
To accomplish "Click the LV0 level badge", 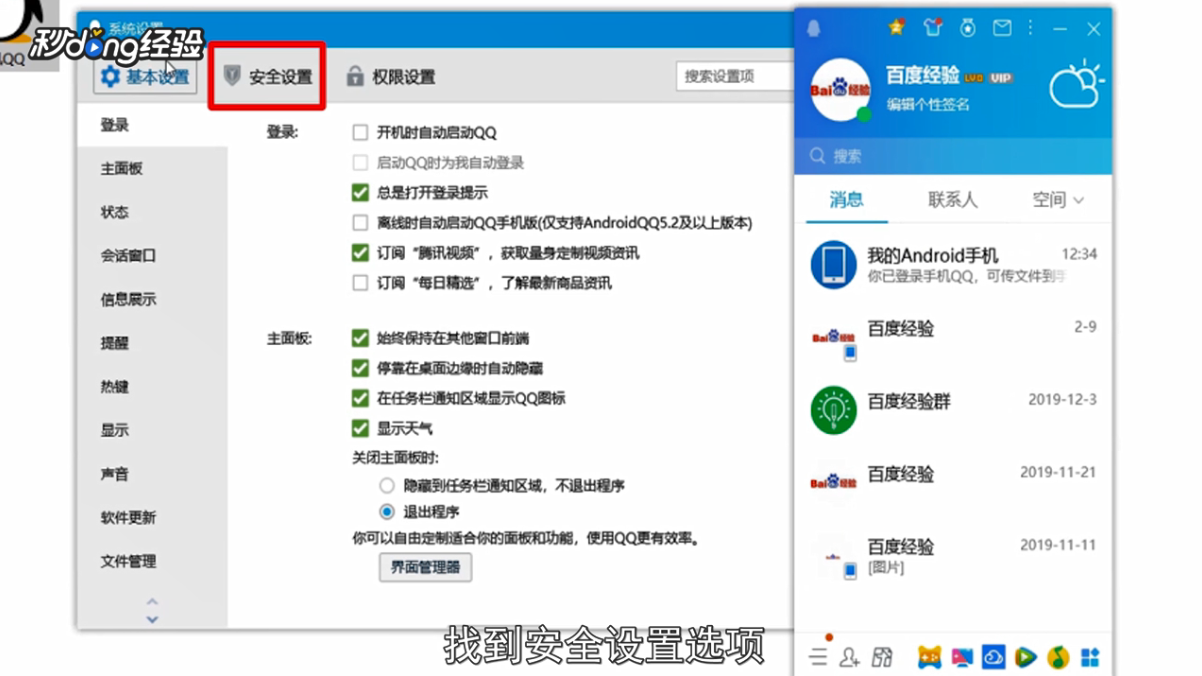I will pyautogui.click(x=975, y=78).
